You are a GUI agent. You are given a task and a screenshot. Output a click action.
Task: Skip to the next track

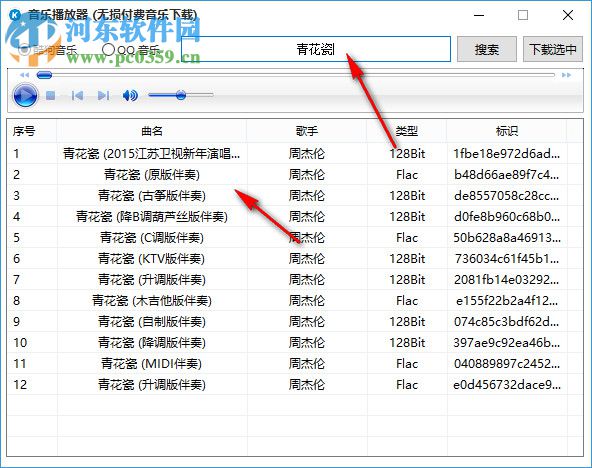coord(103,95)
